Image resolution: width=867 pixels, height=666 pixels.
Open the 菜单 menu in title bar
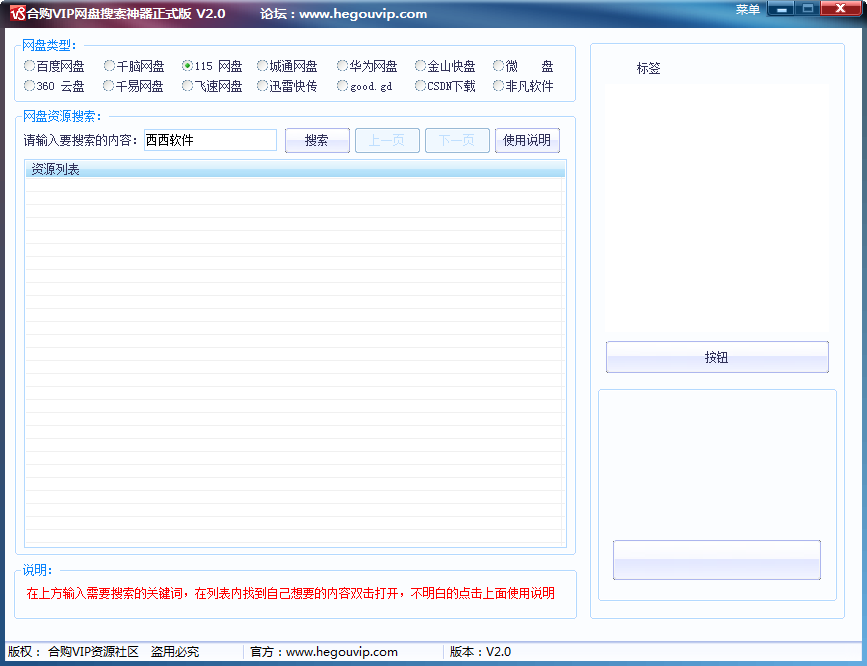[x=748, y=9]
